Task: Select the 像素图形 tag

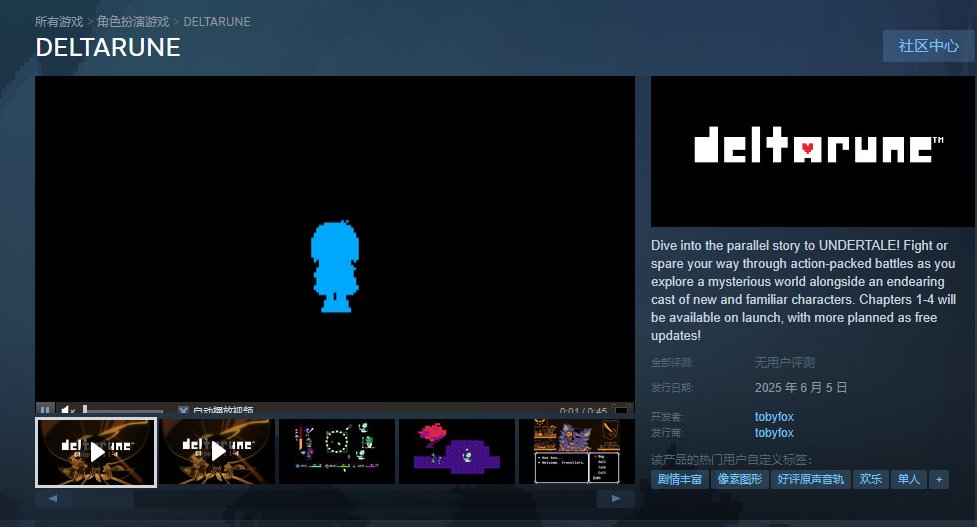Action: tap(739, 480)
